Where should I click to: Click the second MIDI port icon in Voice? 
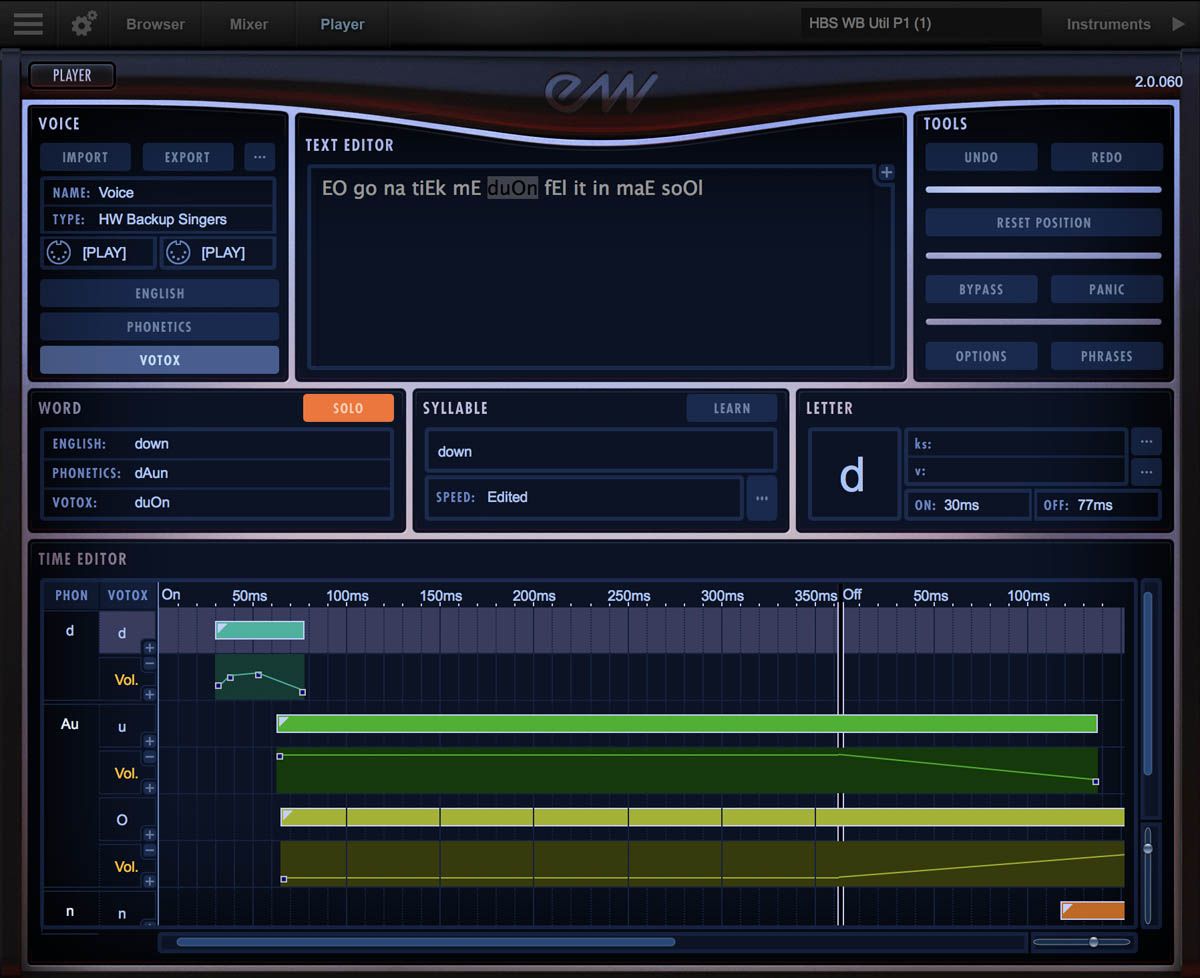(178, 253)
